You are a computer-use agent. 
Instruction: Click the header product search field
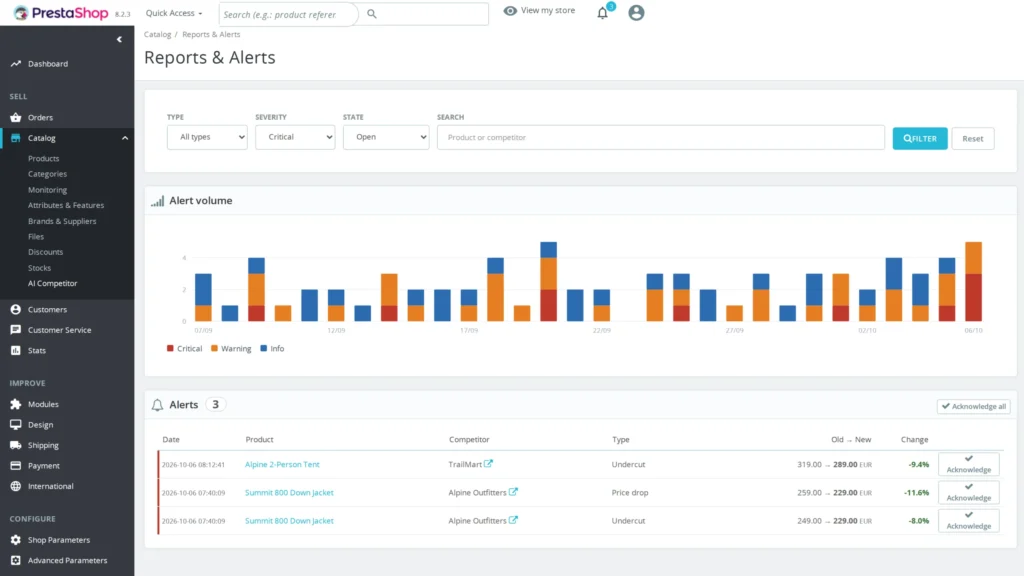pos(289,14)
